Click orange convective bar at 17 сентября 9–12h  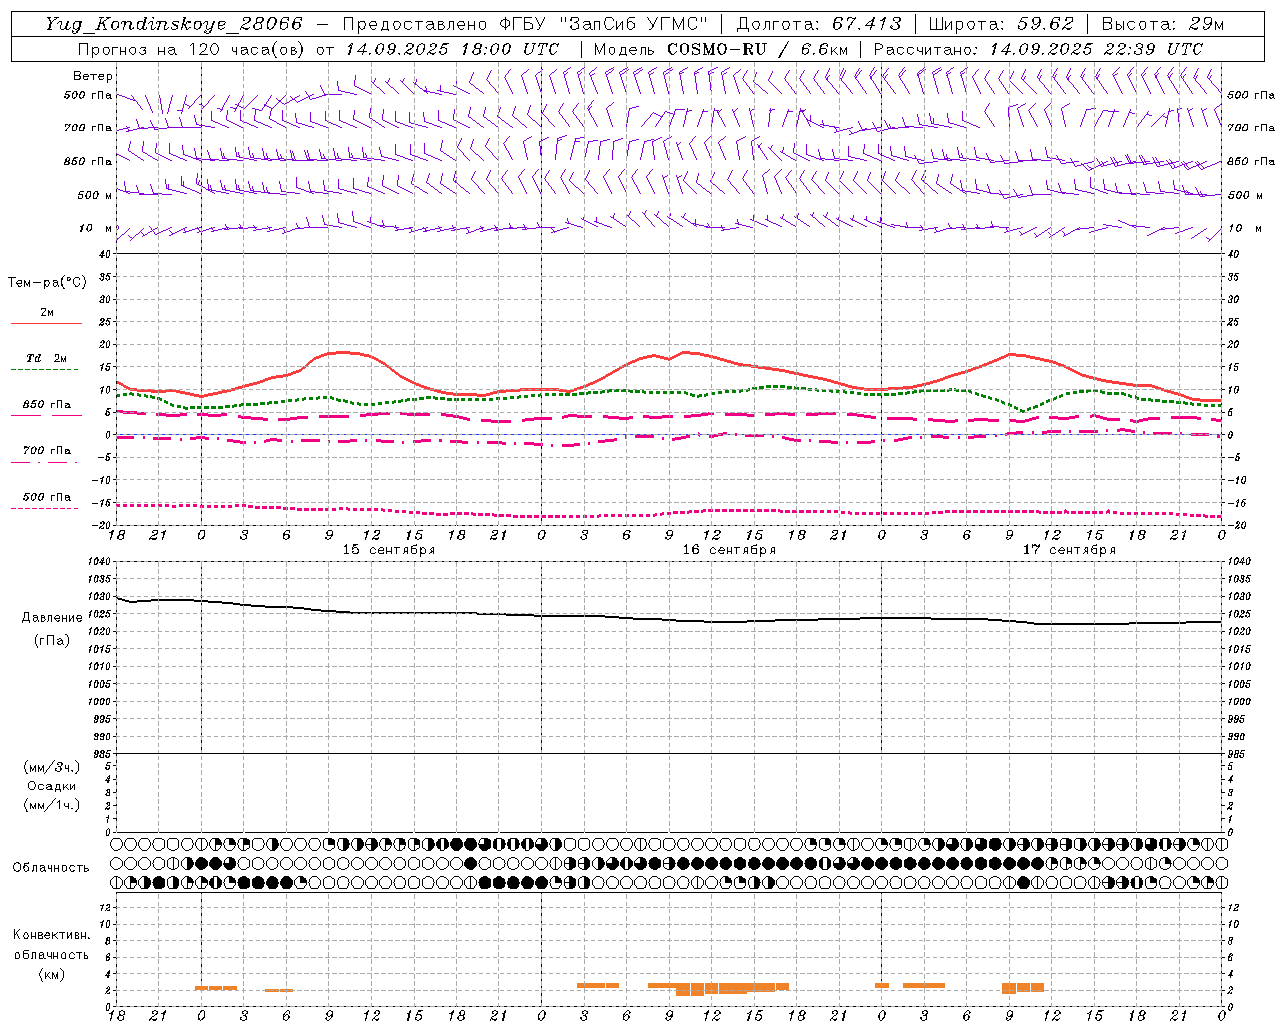pyautogui.click(x=1023, y=988)
